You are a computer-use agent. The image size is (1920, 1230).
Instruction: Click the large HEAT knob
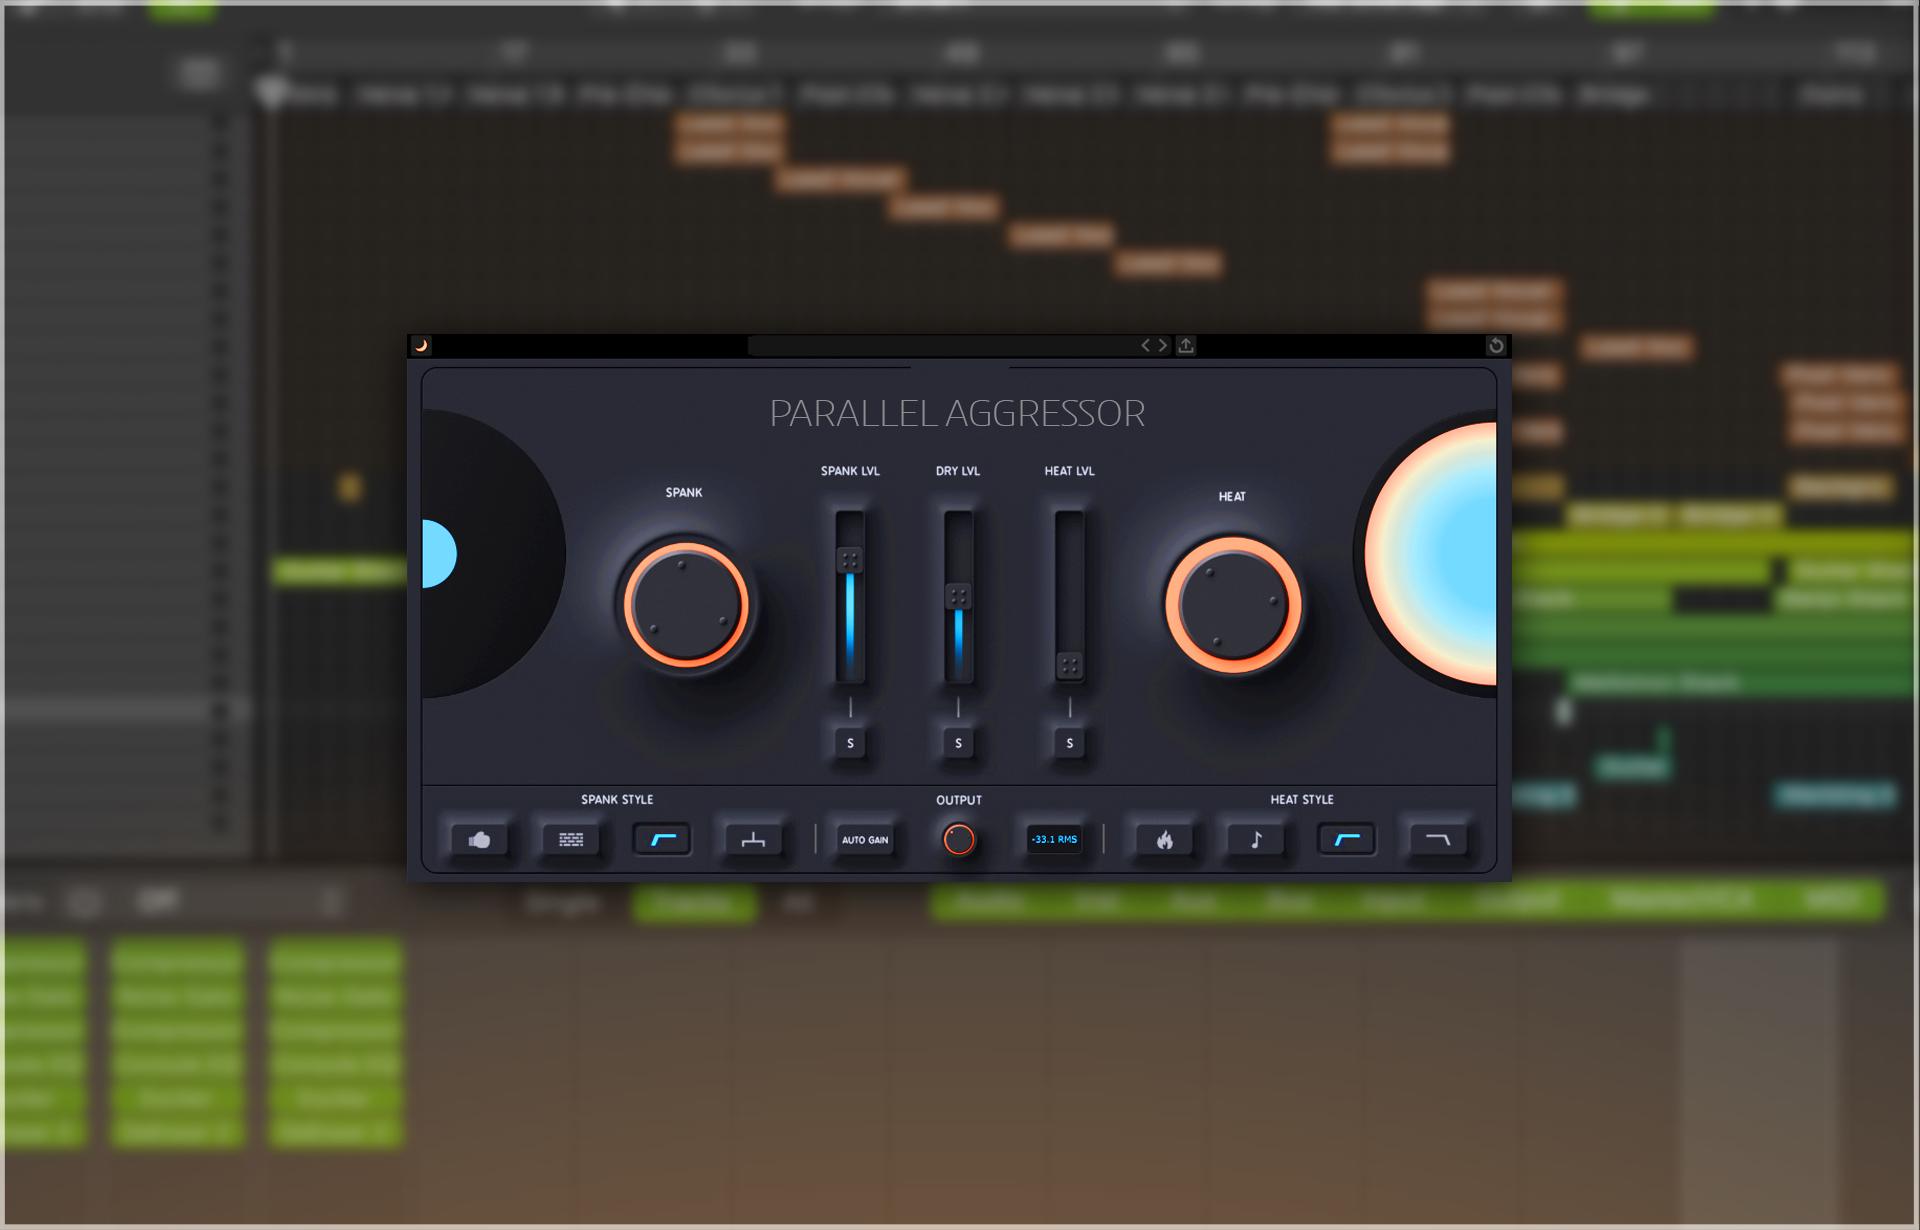pyautogui.click(x=1233, y=605)
